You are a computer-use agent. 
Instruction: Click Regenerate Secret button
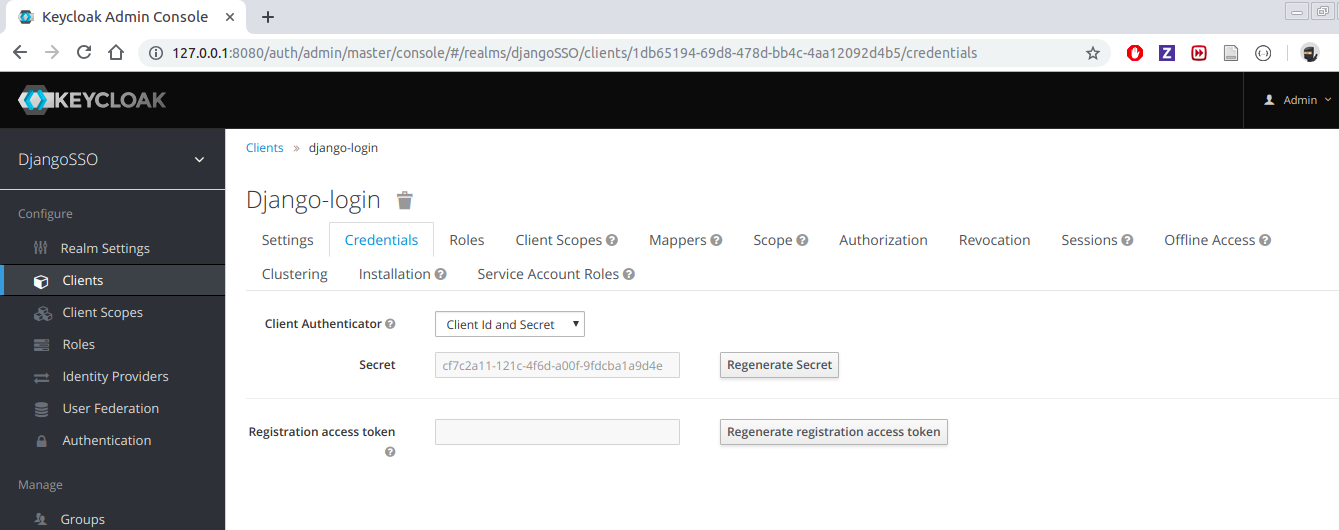[780, 365]
